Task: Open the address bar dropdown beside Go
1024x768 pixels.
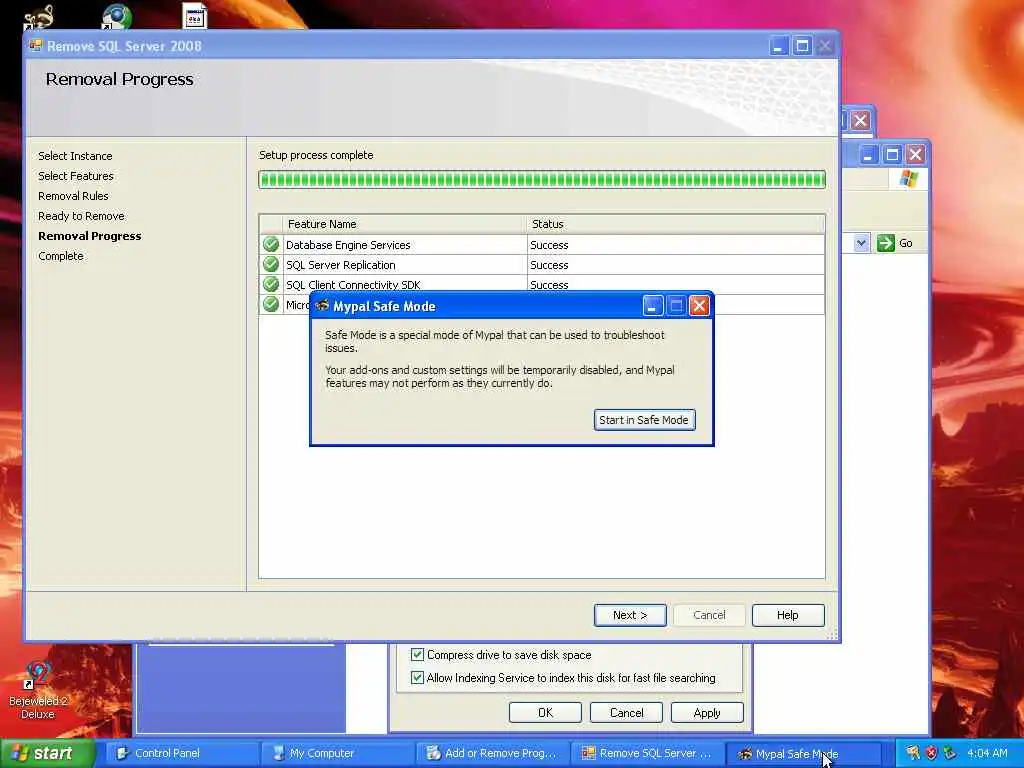Action: [x=861, y=243]
